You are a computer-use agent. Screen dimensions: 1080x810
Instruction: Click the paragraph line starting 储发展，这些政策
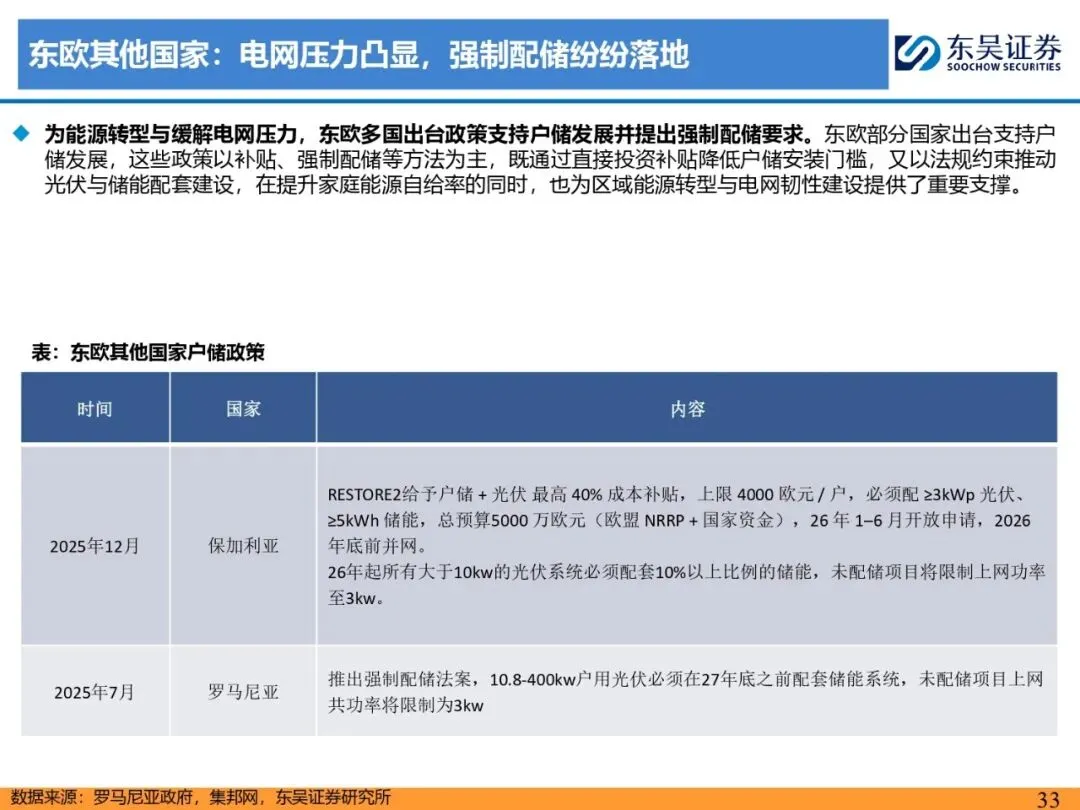pos(550,159)
